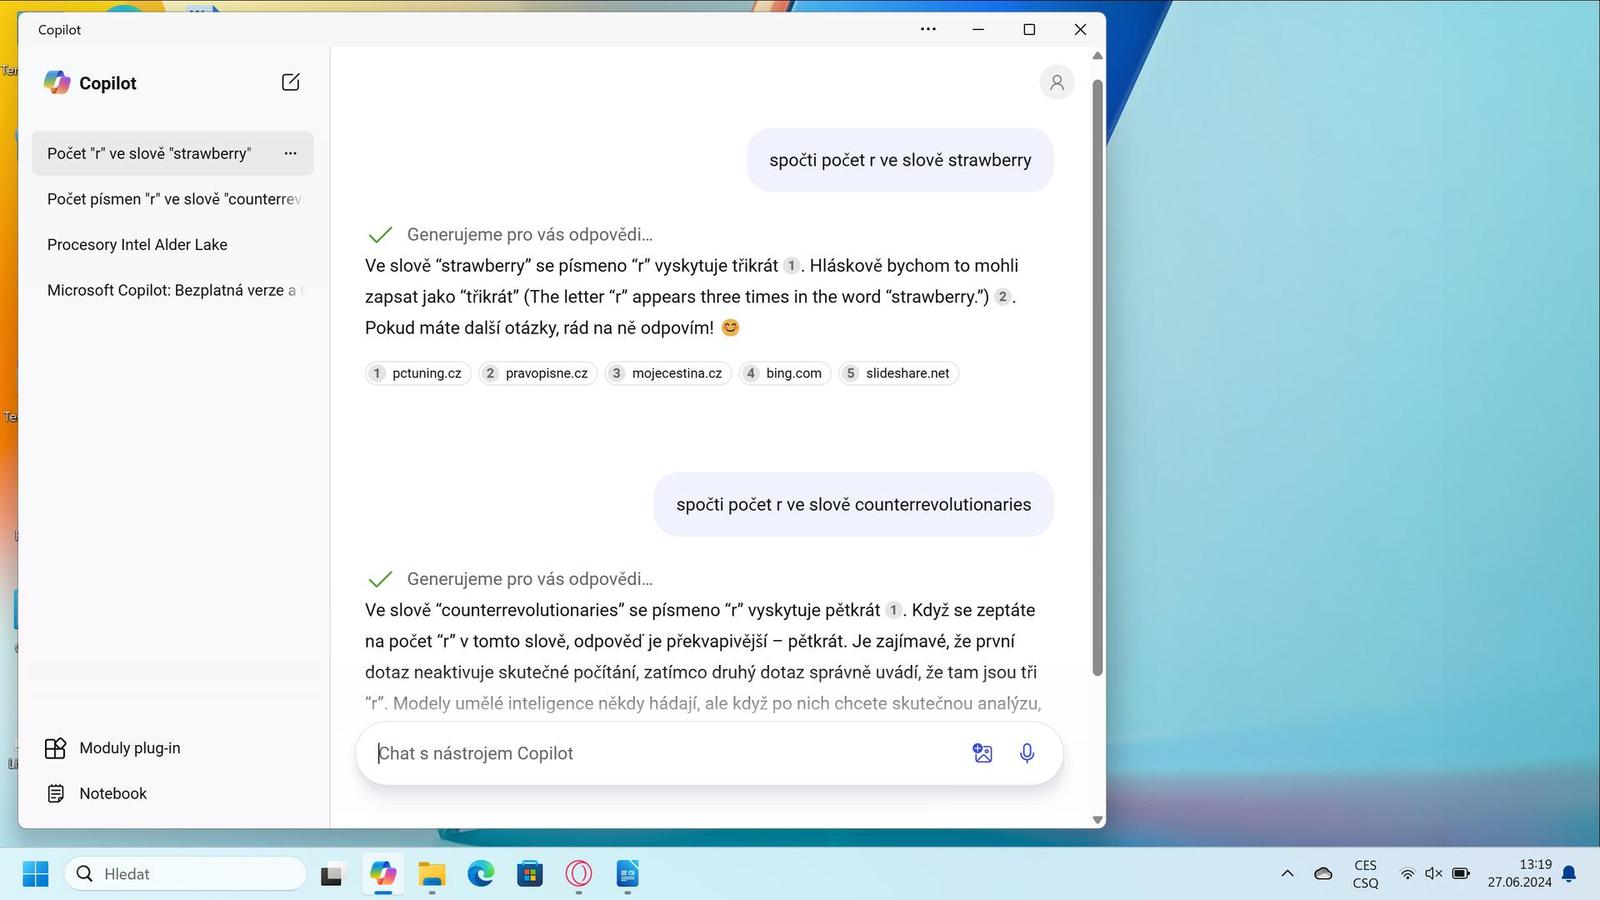
Task: Open the Windows Start menu
Action: pyautogui.click(x=35, y=874)
